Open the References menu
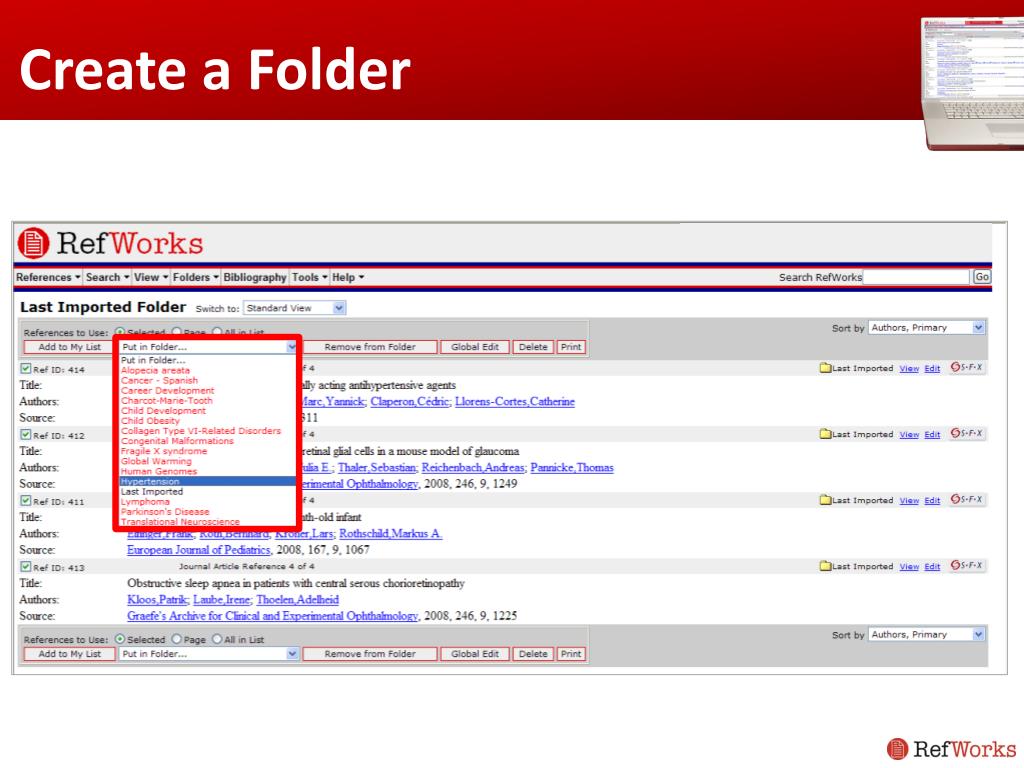Image resolution: width=1024 pixels, height=768 pixels. [48, 278]
